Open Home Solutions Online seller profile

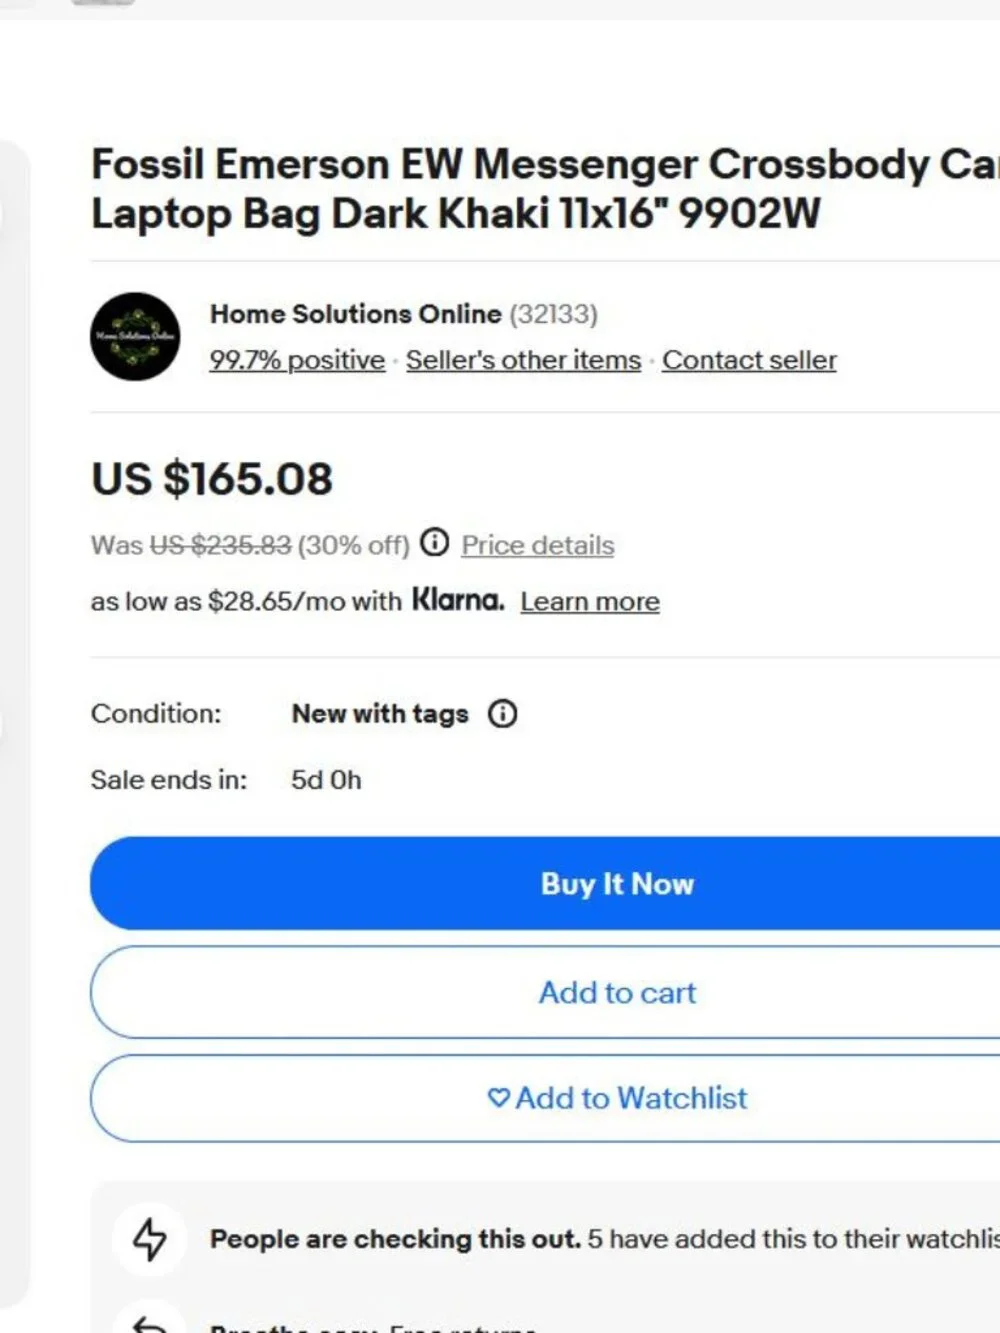[355, 314]
